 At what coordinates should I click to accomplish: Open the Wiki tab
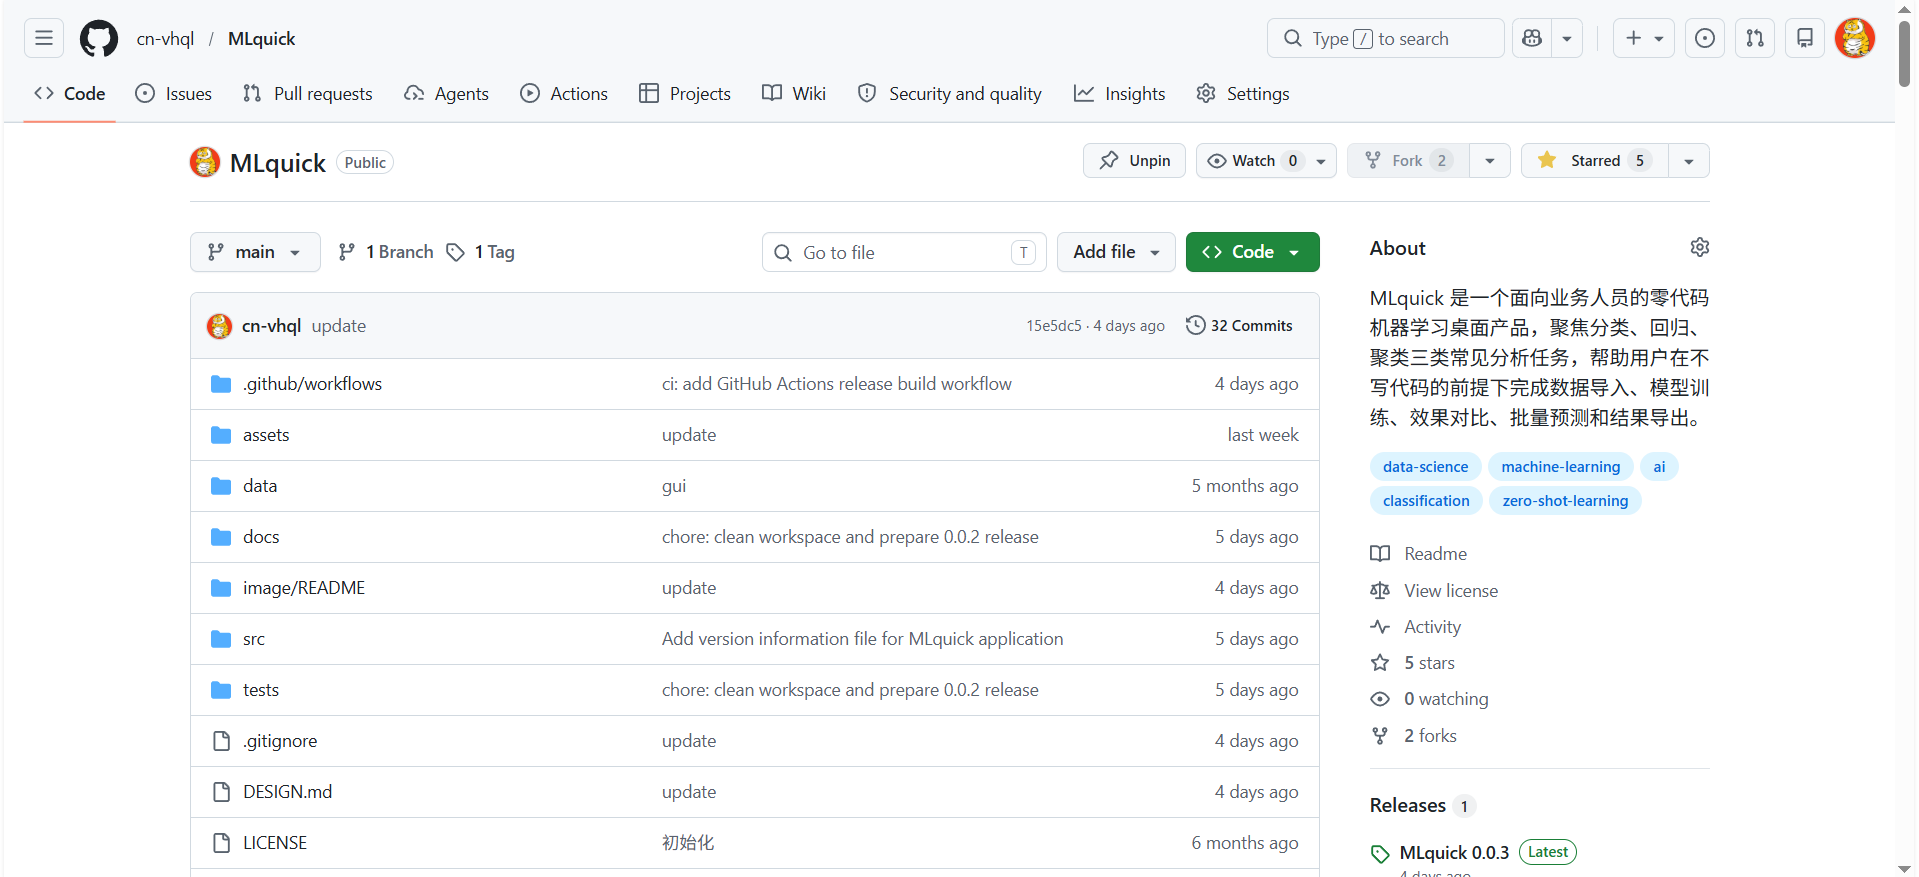[794, 93]
